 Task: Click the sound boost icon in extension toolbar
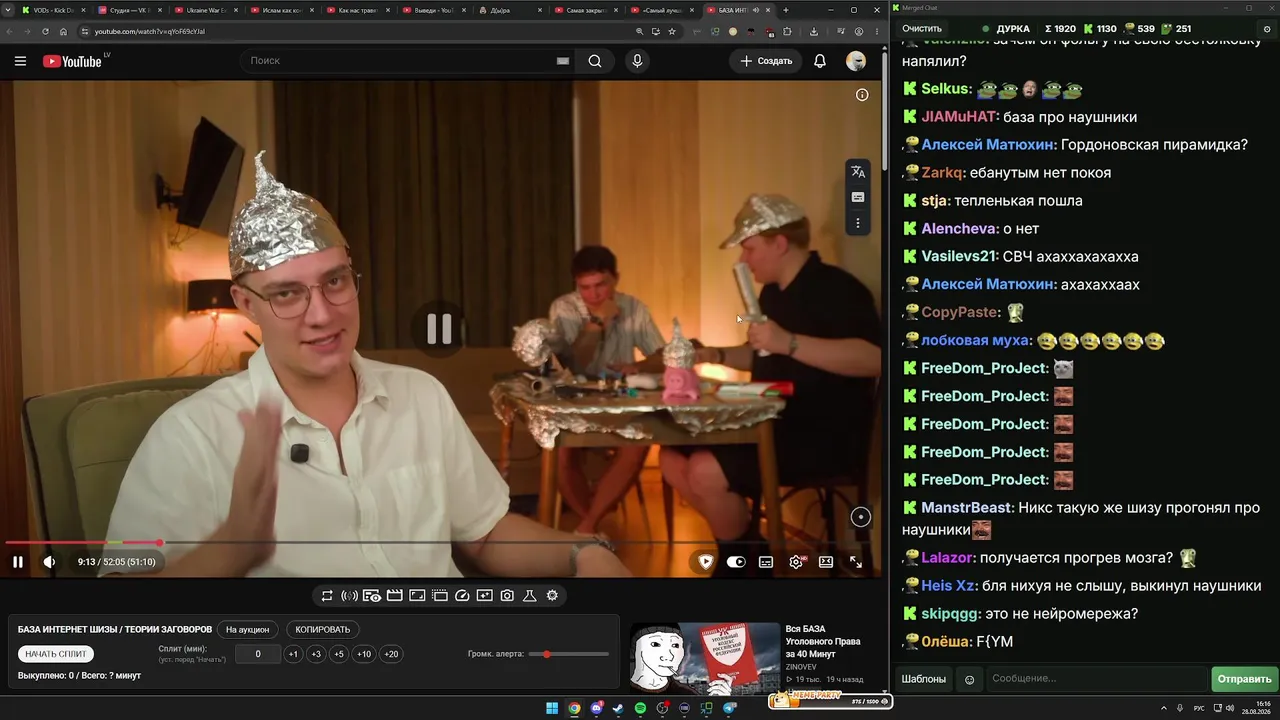click(x=349, y=596)
